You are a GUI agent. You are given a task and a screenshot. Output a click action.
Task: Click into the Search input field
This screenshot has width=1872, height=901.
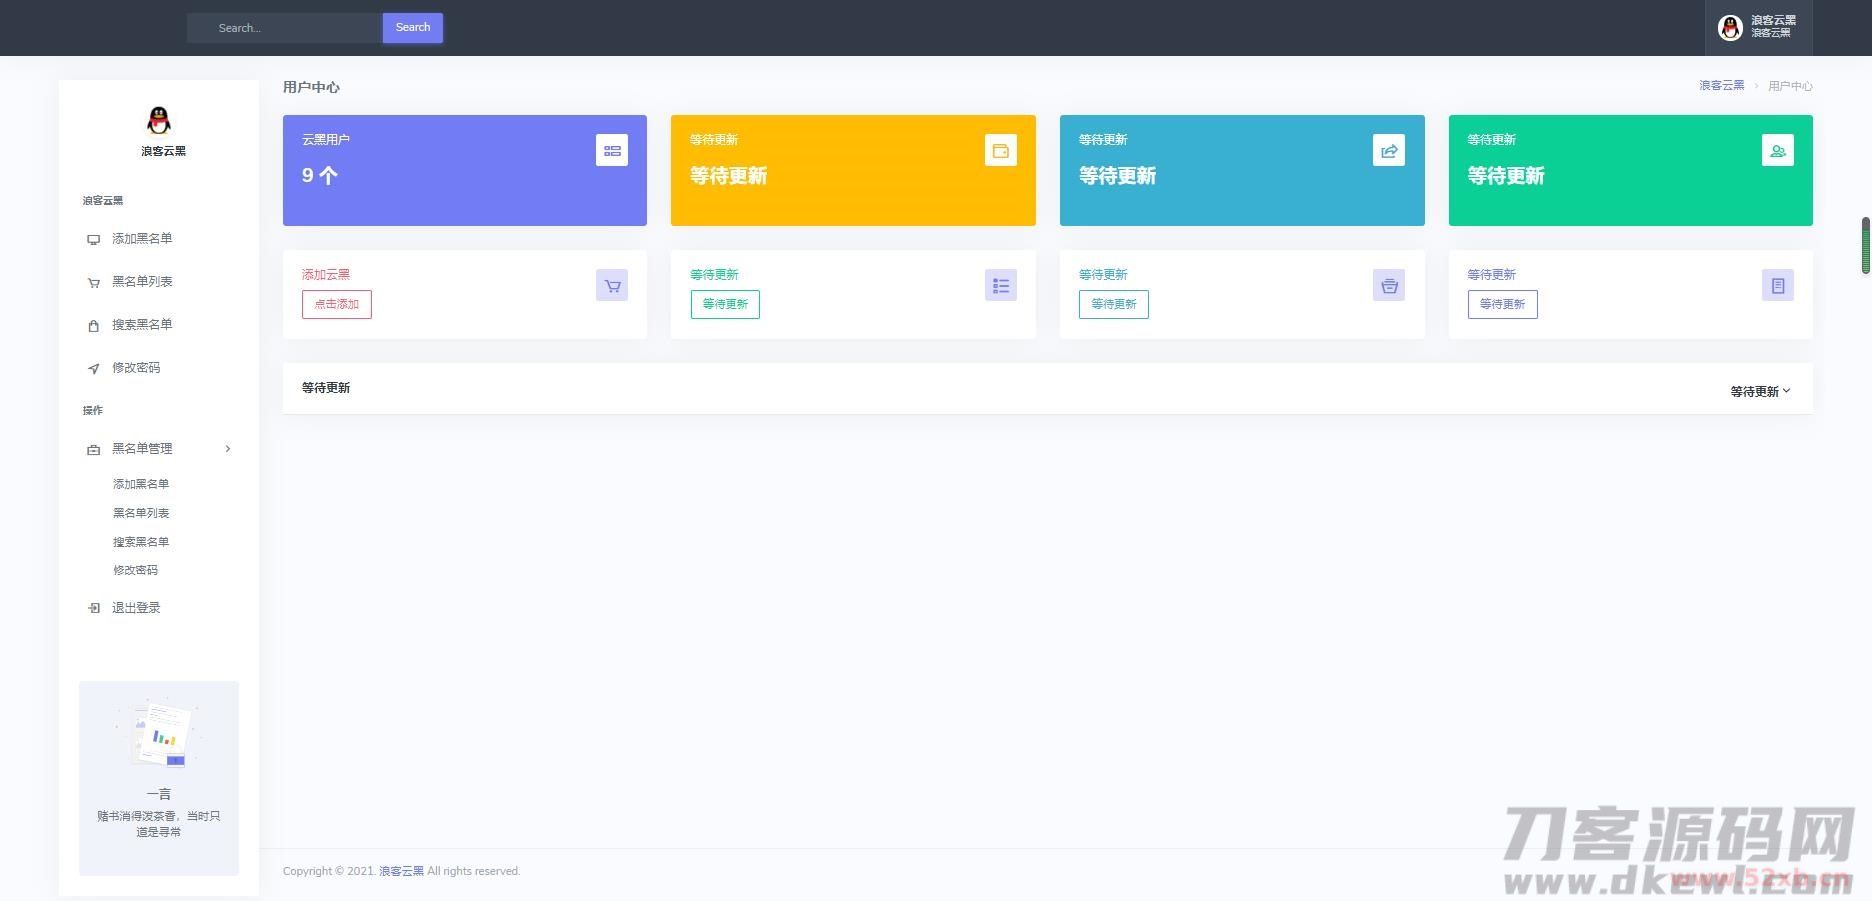285,28
